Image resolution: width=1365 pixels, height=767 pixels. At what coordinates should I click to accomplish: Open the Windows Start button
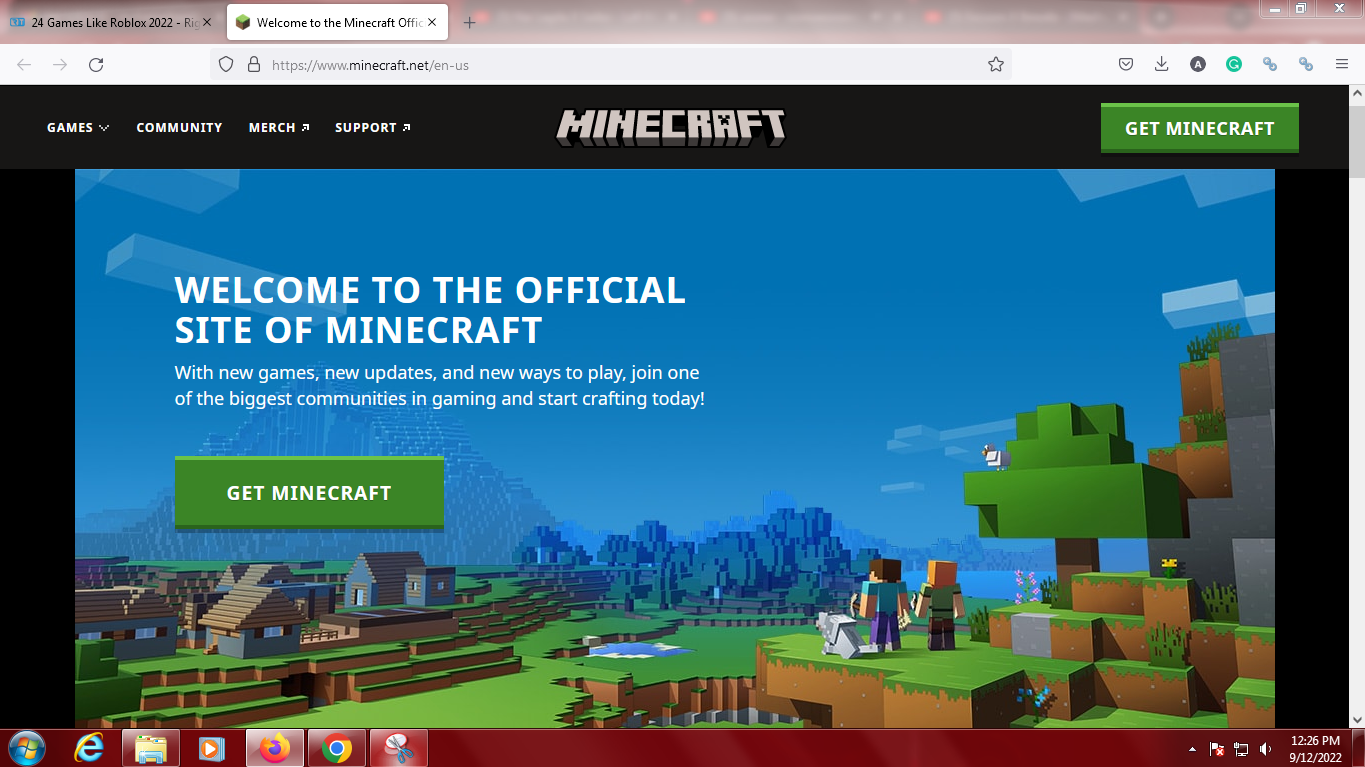click(x=27, y=748)
